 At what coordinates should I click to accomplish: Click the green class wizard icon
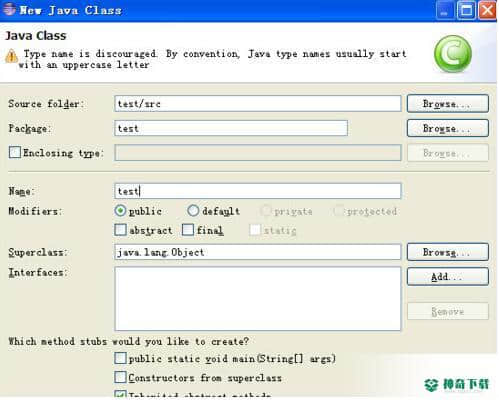point(453,54)
